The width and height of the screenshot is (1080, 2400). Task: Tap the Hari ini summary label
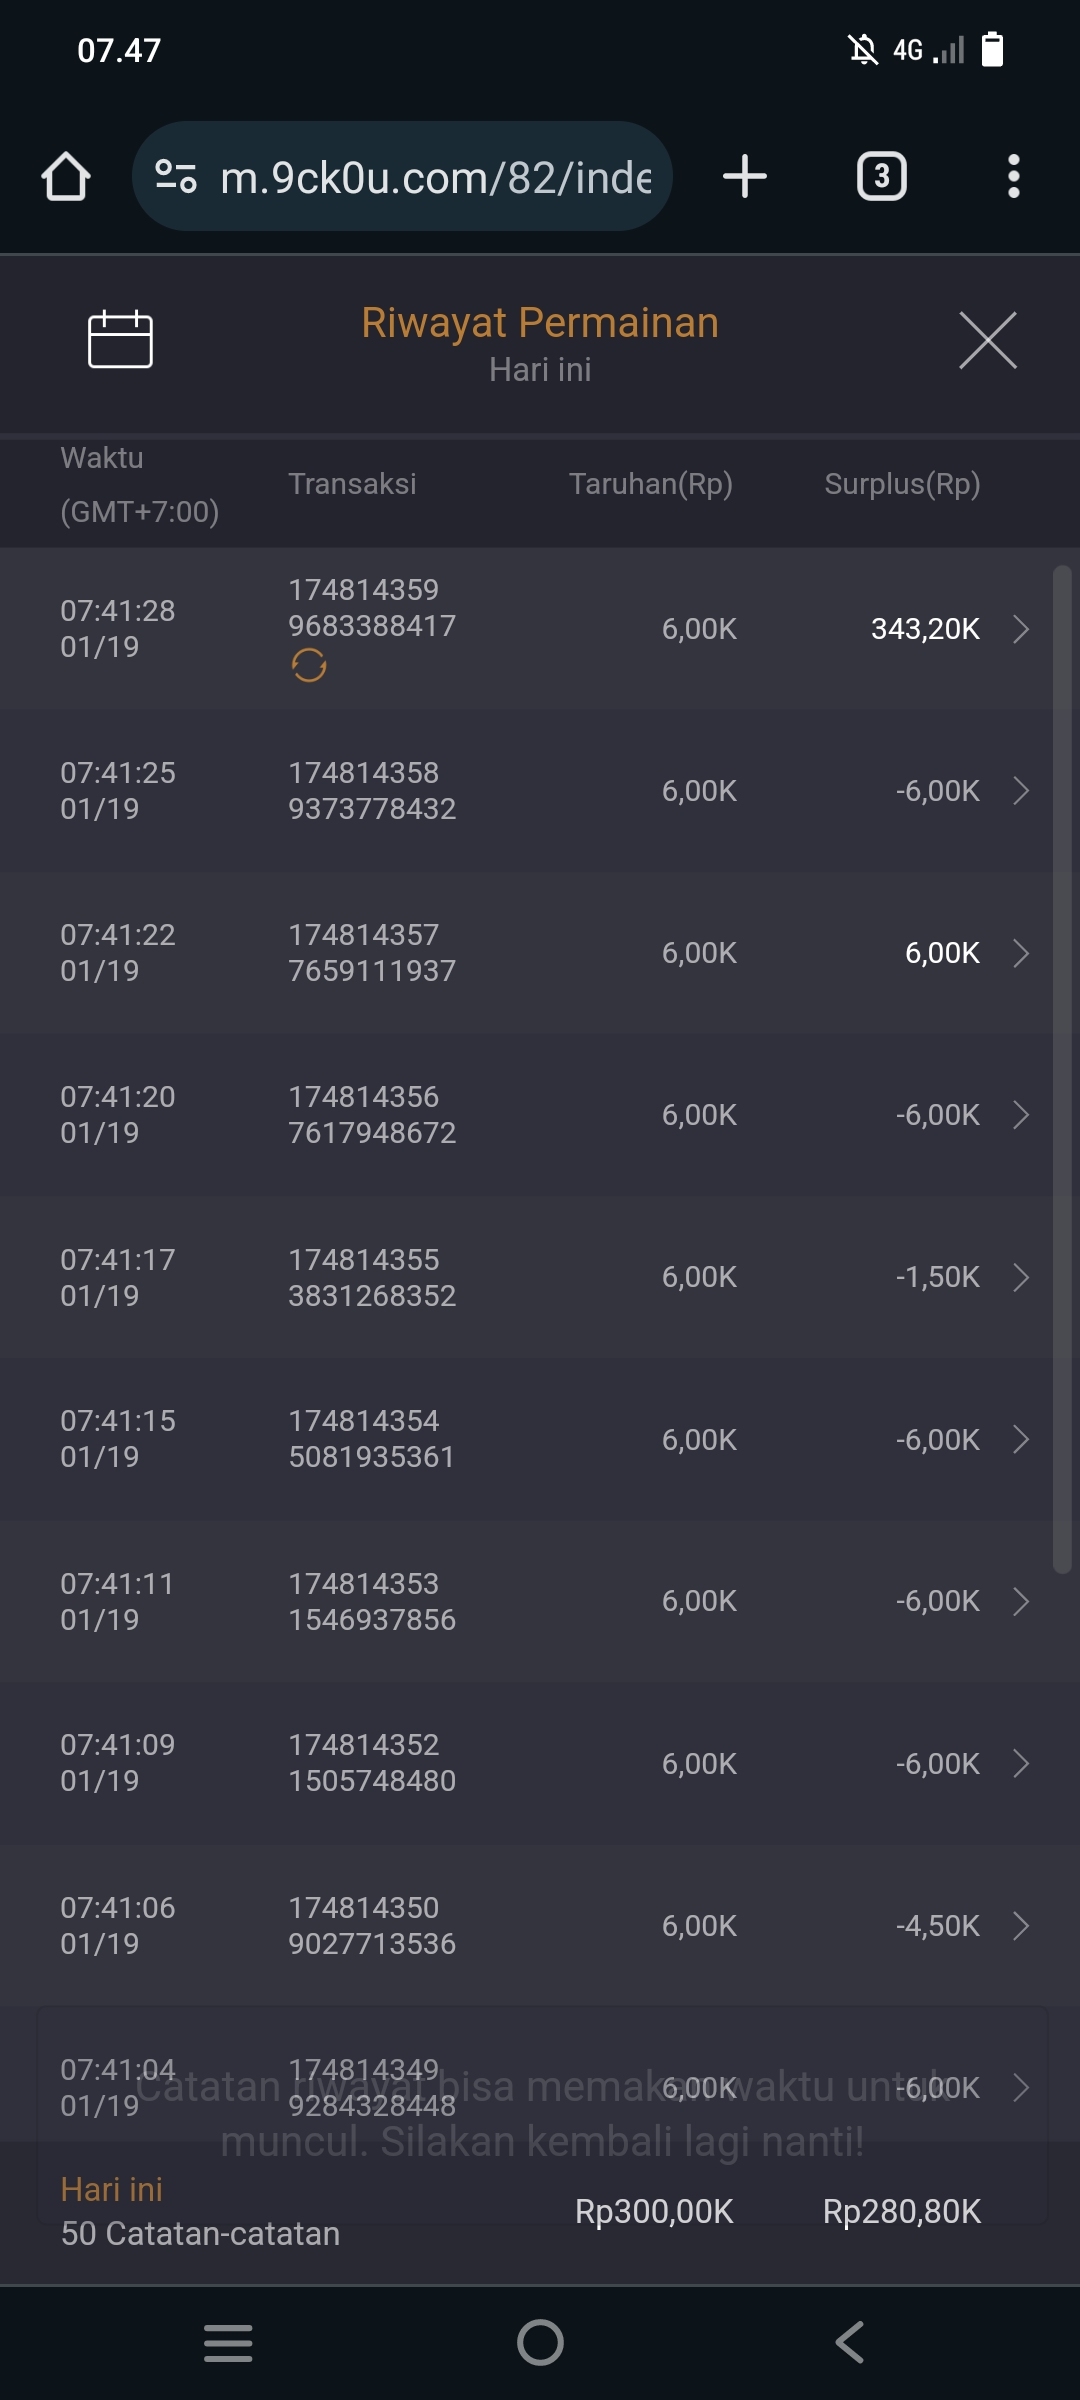[x=112, y=2190]
